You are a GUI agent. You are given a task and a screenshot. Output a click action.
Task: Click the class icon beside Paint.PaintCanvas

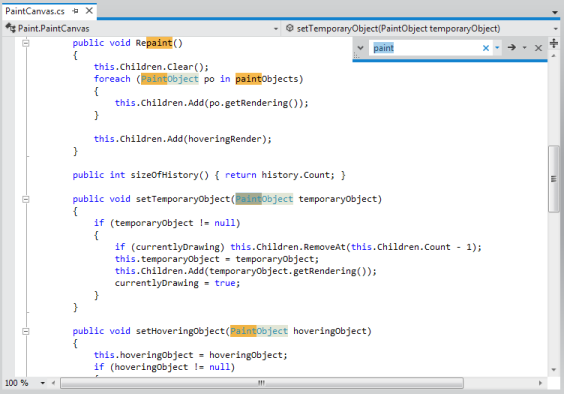10,28
